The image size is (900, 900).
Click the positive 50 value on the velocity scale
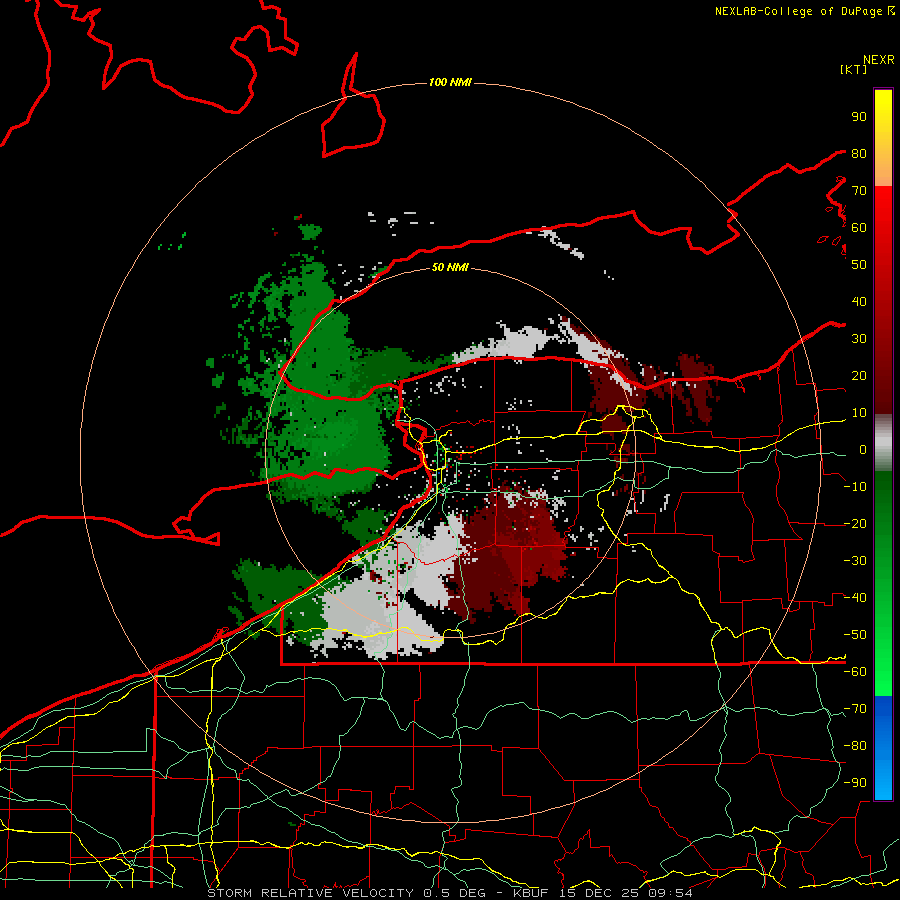[859, 265]
